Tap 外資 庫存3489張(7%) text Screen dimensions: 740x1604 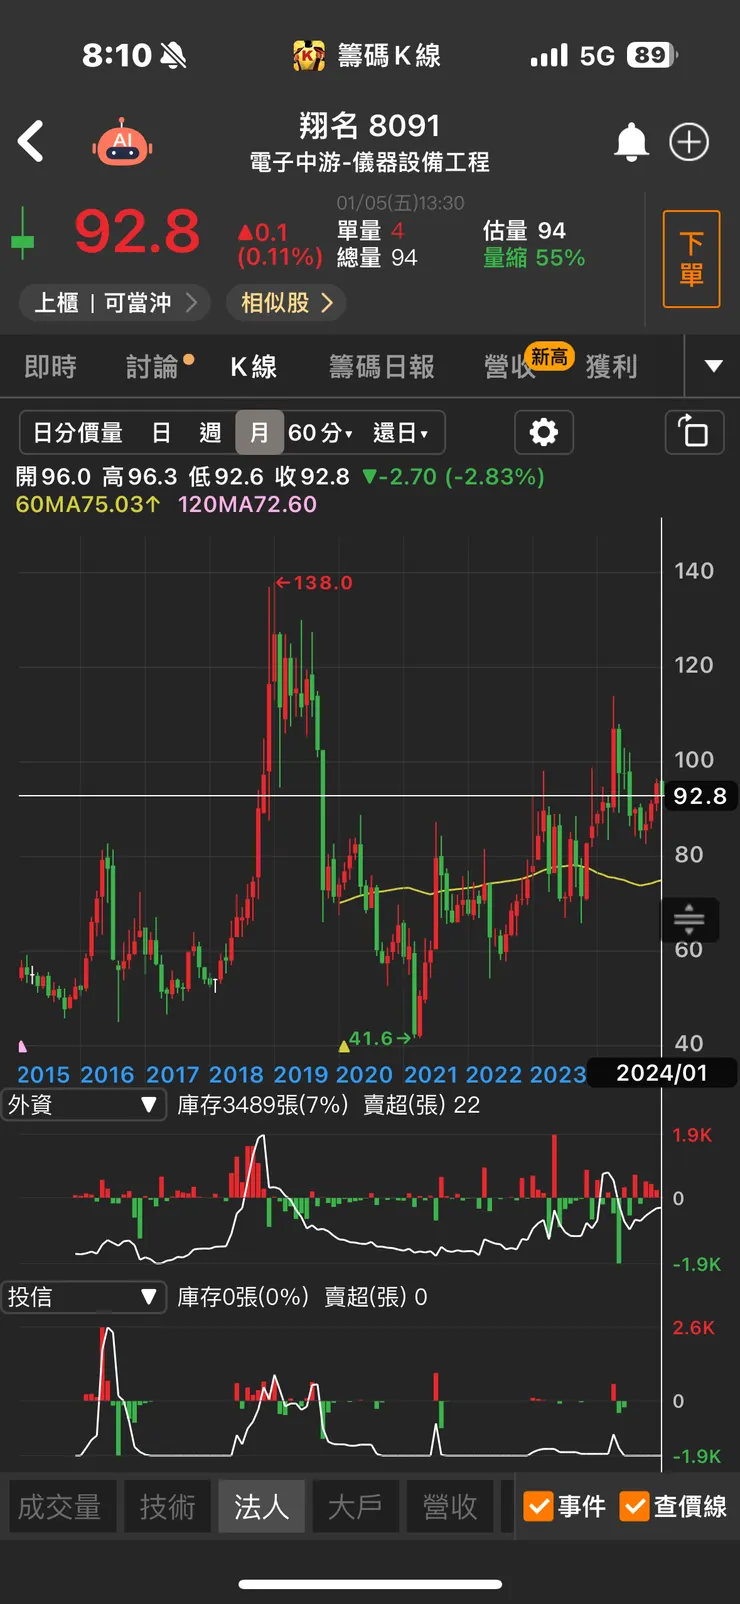pyautogui.click(x=263, y=1104)
